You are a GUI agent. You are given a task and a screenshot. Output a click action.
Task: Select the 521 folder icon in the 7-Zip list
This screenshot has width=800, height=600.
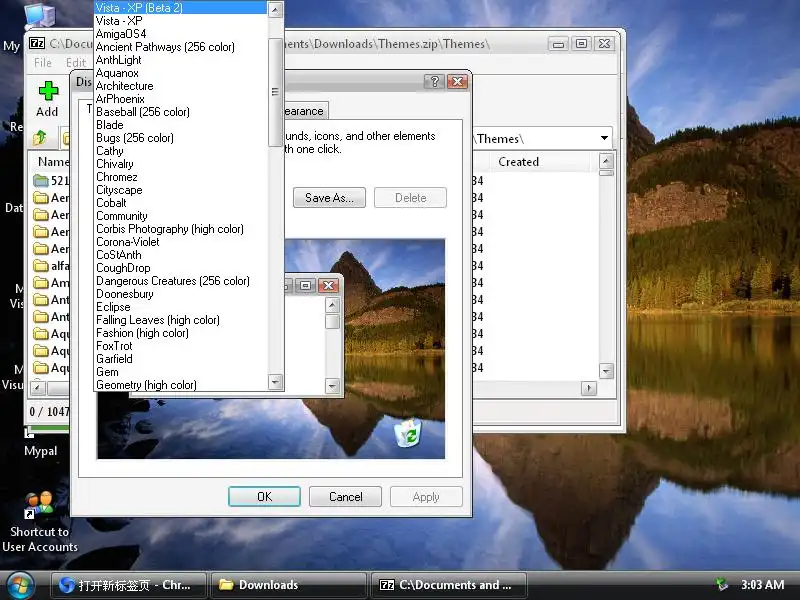[x=41, y=181]
